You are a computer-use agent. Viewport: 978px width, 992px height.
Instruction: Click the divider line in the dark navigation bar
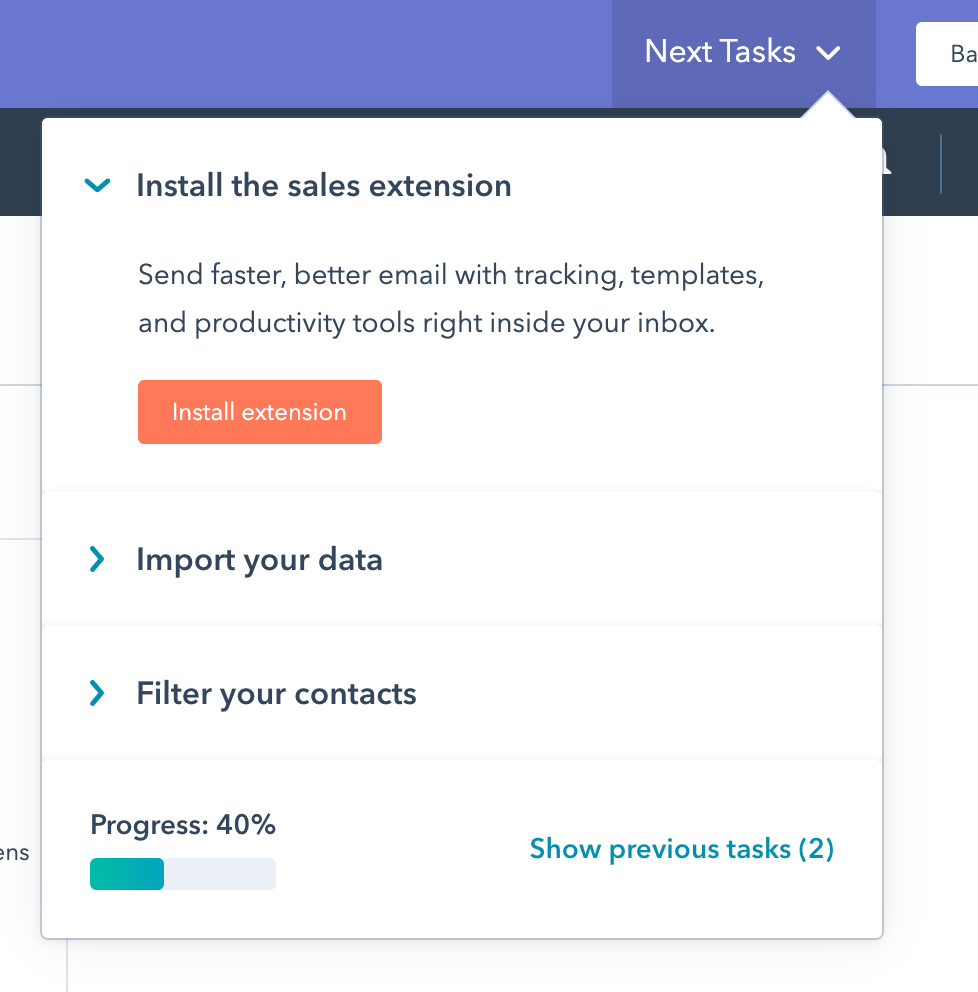(x=941, y=163)
